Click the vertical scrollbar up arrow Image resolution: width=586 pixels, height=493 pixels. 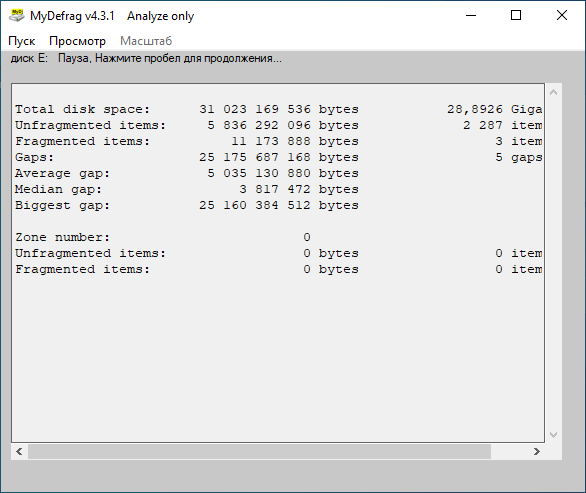553,92
